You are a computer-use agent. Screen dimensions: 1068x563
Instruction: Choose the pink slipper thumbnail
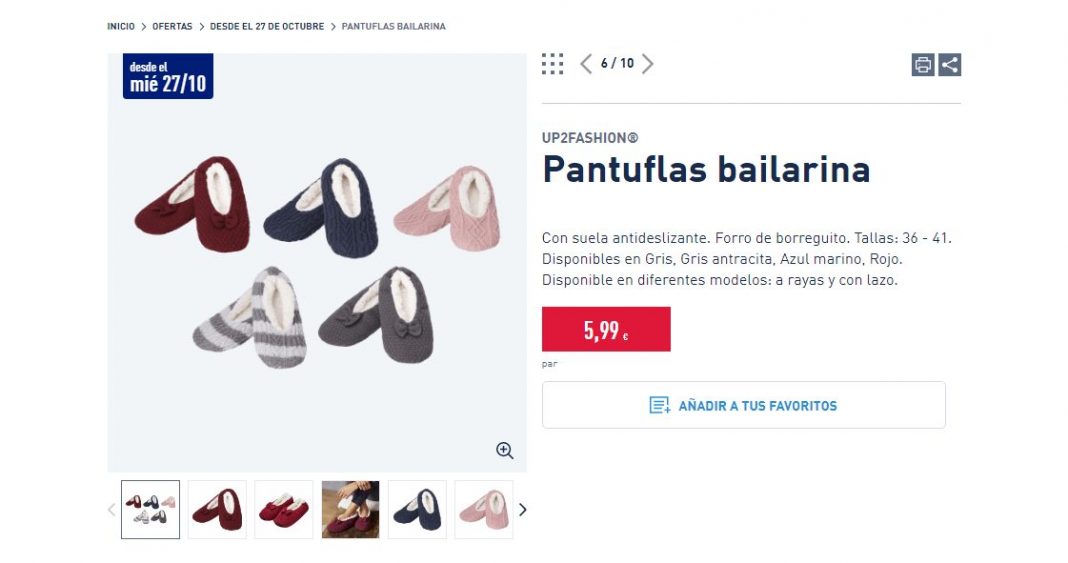484,510
